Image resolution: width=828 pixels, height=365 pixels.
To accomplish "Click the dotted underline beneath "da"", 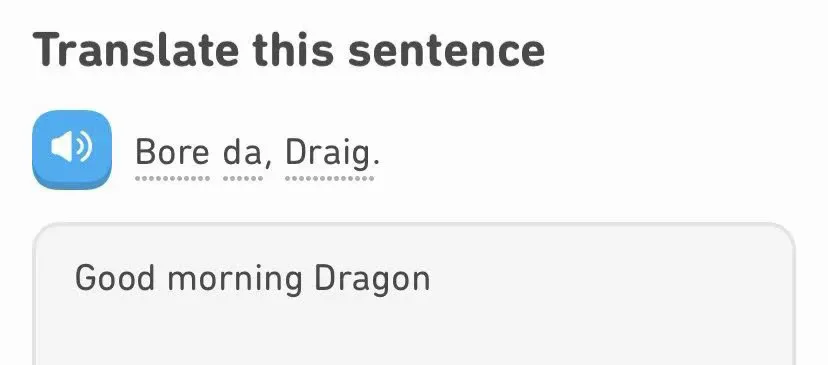I will tap(243, 179).
